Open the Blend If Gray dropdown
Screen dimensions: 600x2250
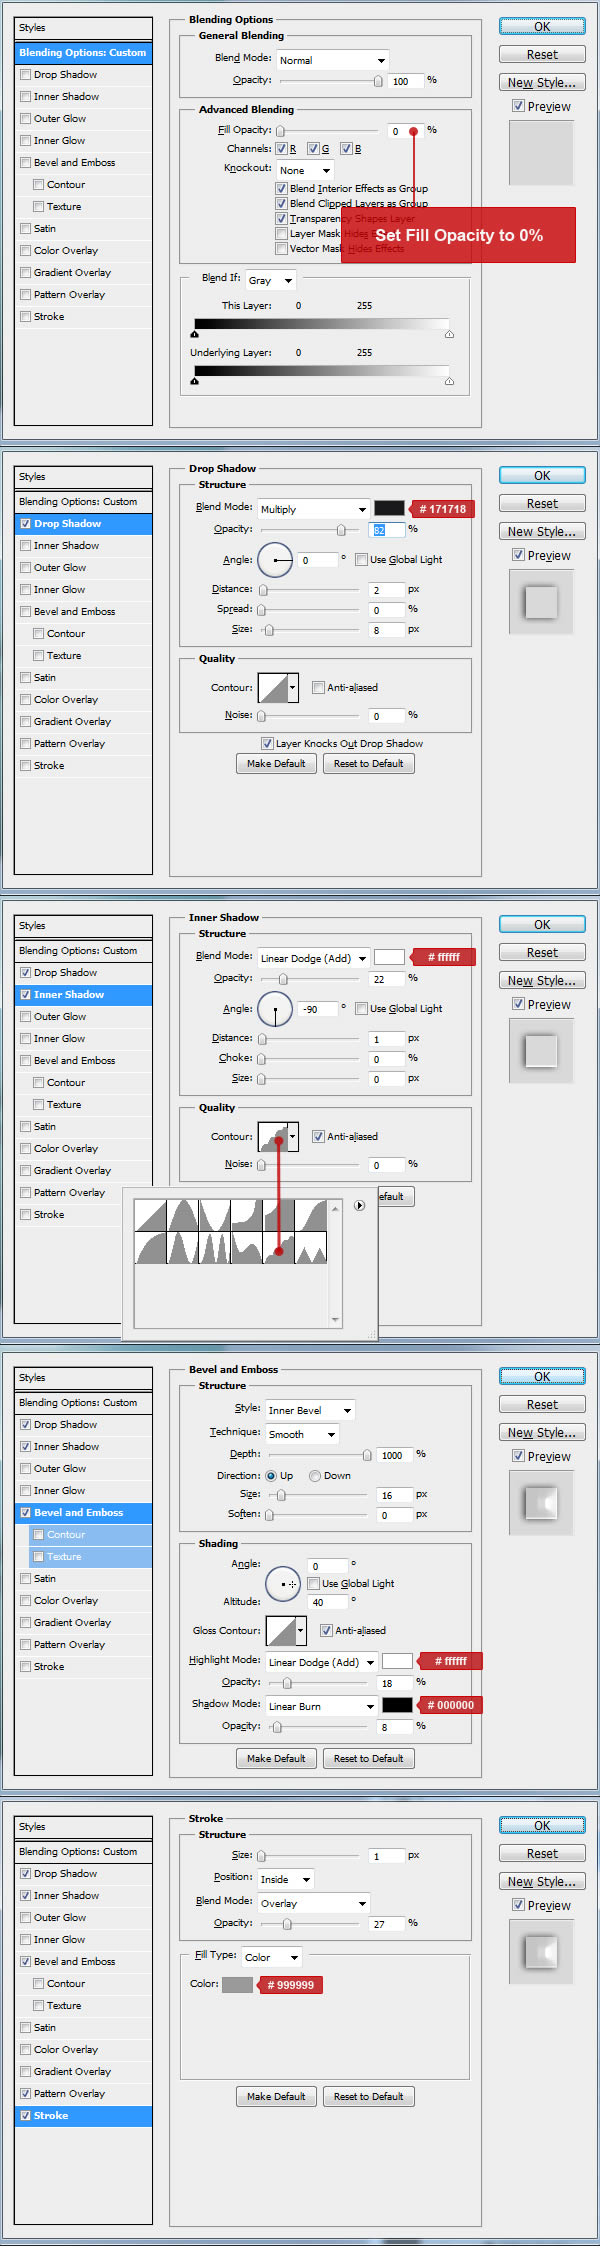pos(270,280)
